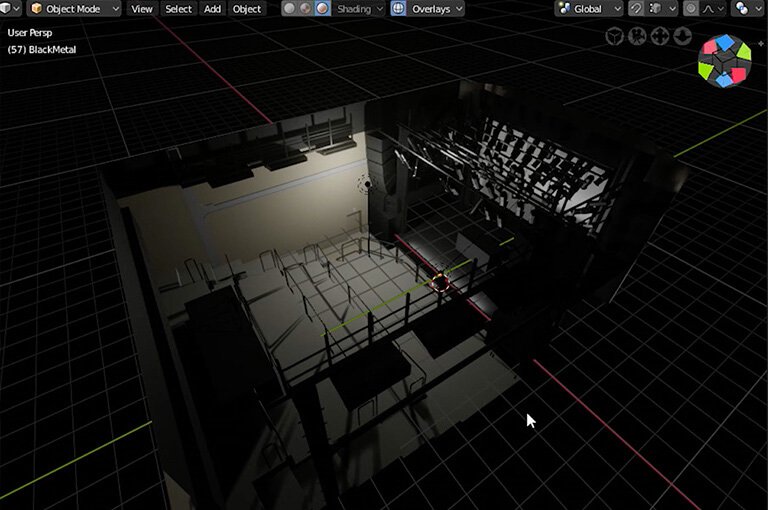This screenshot has height=510, width=768.
Task: Enable rendered viewport shading mode
Action: 322,9
